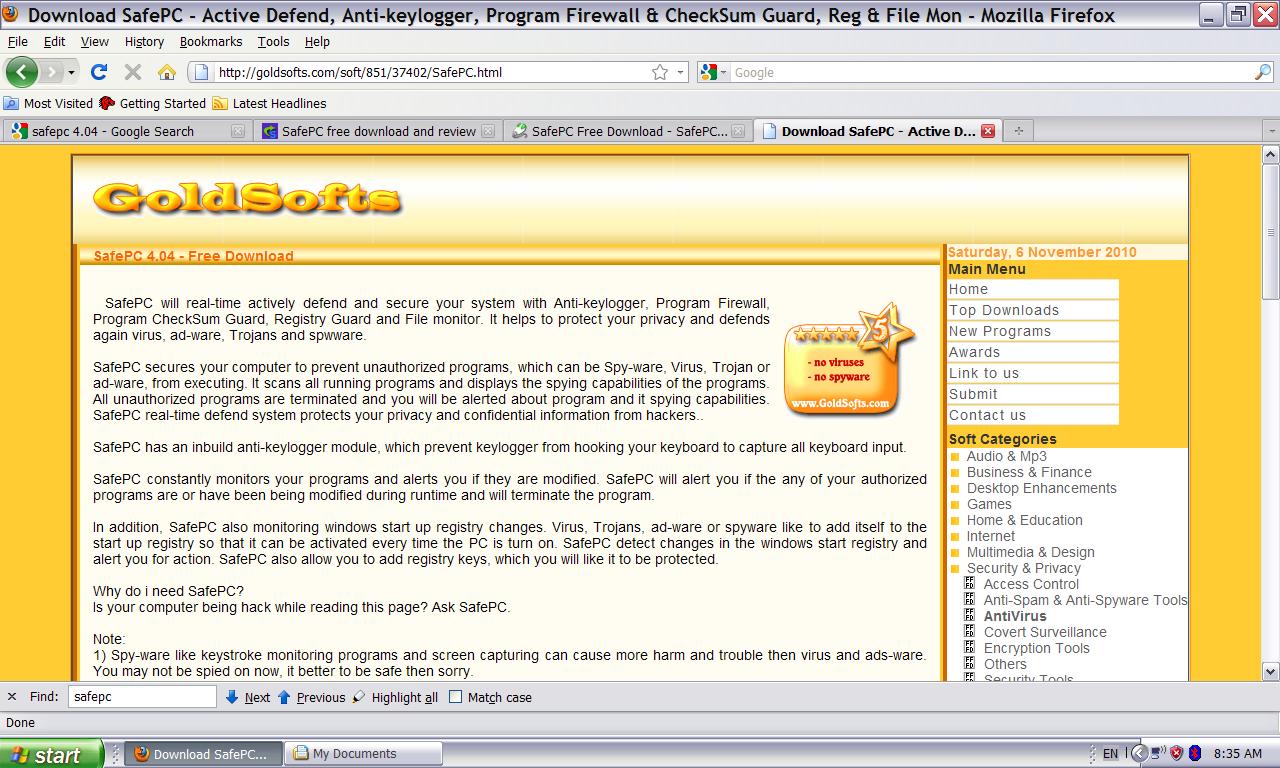Open Encryption Tools subcategory

pos(1036,648)
